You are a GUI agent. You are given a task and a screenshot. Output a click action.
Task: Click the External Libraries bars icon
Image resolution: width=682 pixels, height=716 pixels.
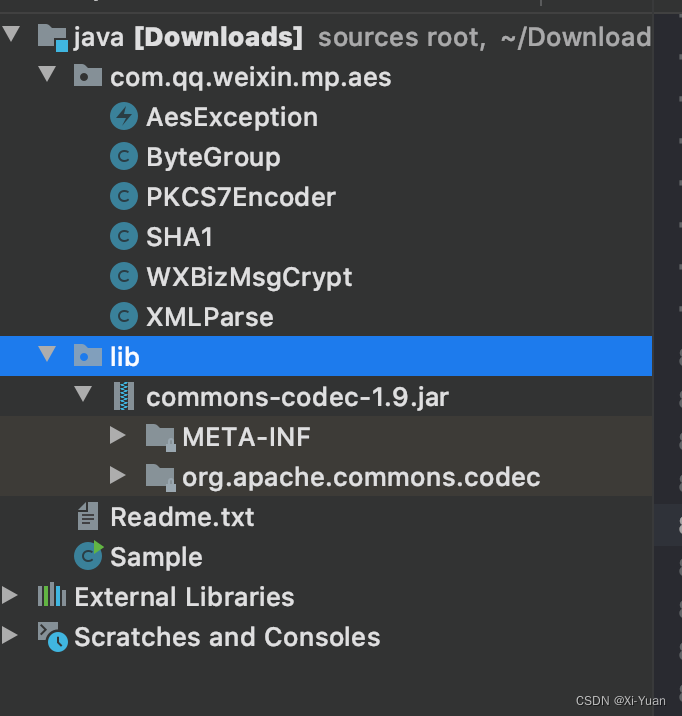click(x=52, y=595)
